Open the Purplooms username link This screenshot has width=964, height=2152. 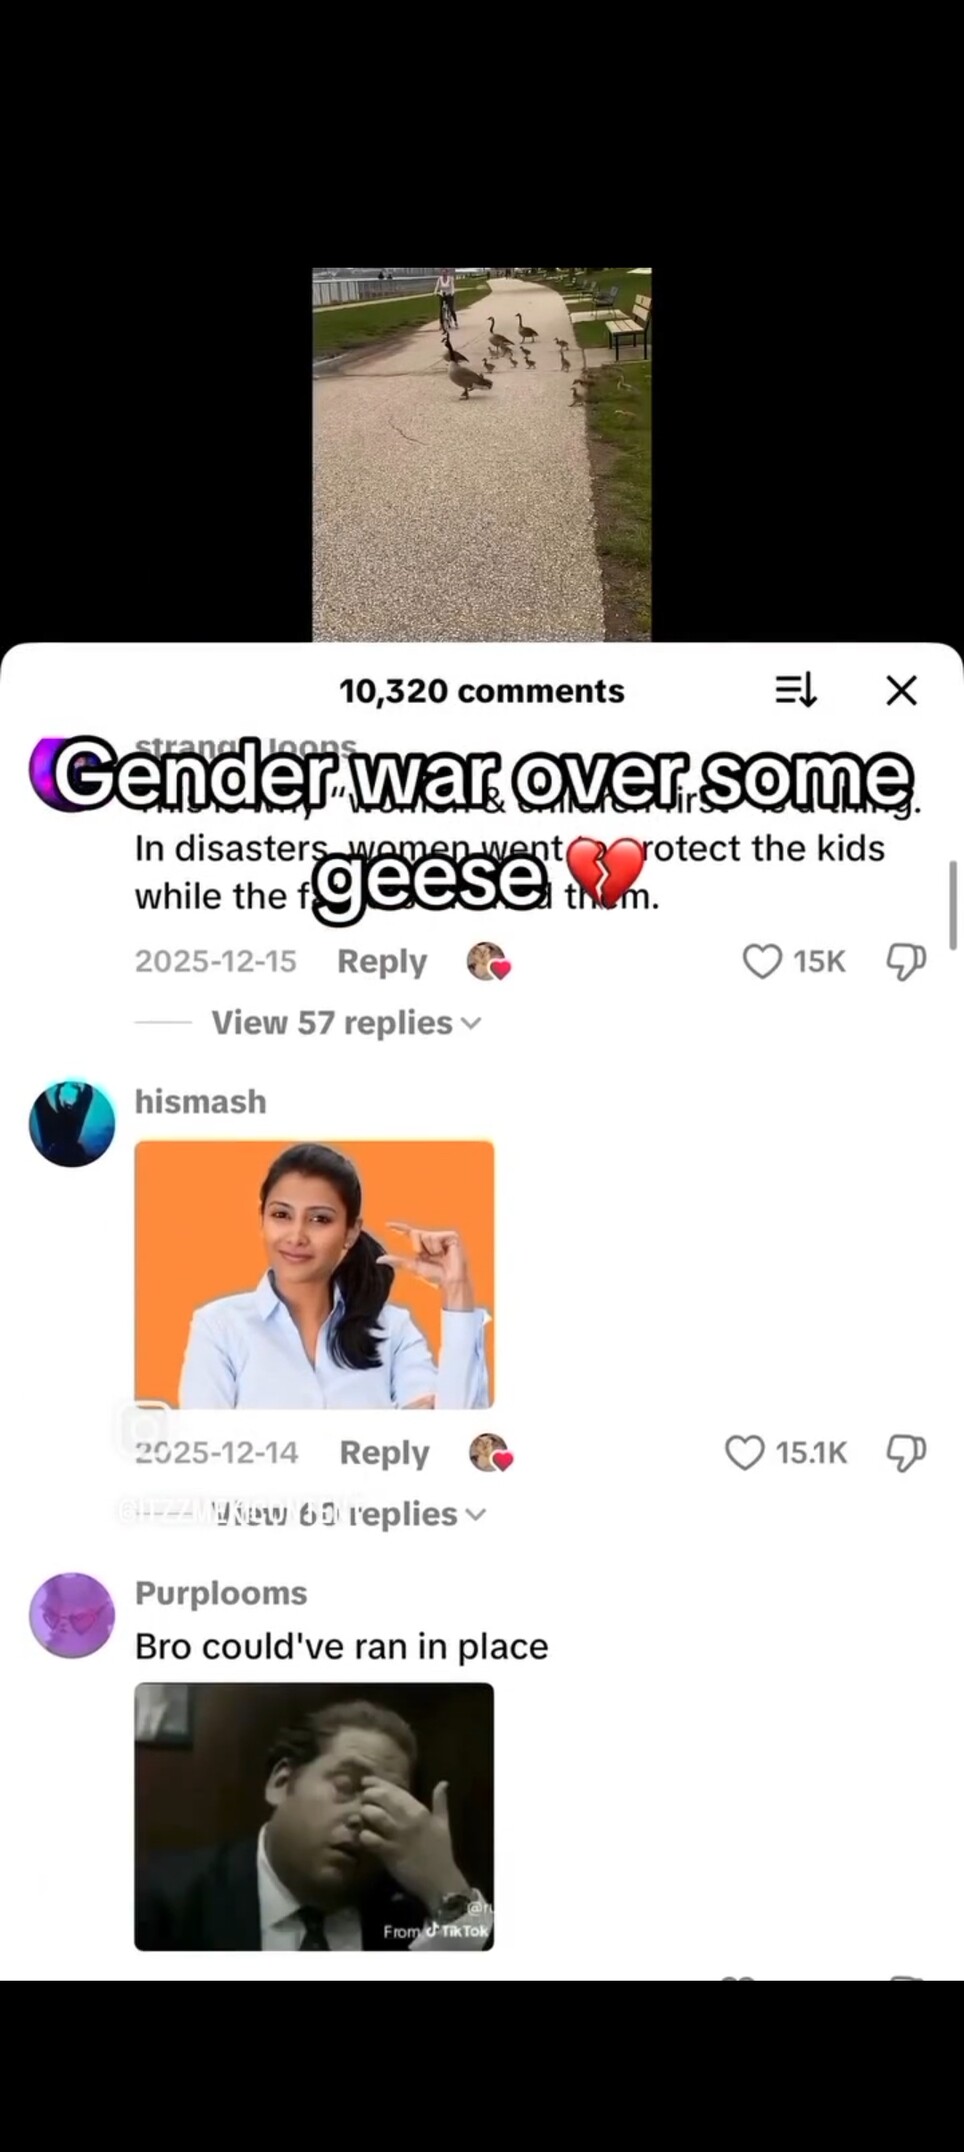click(x=221, y=1592)
